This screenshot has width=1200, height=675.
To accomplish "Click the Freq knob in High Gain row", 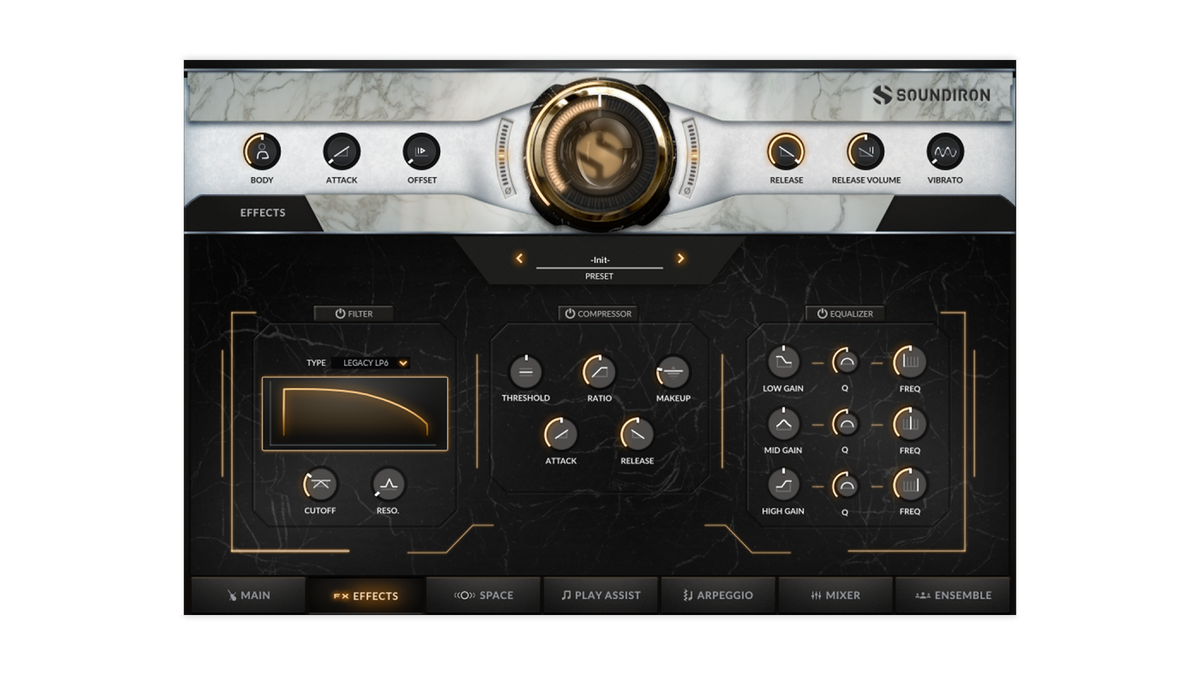I will (x=910, y=486).
